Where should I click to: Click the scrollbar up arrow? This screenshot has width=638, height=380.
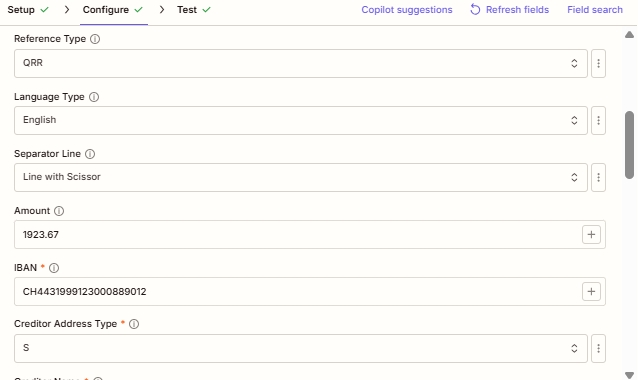coord(629,35)
